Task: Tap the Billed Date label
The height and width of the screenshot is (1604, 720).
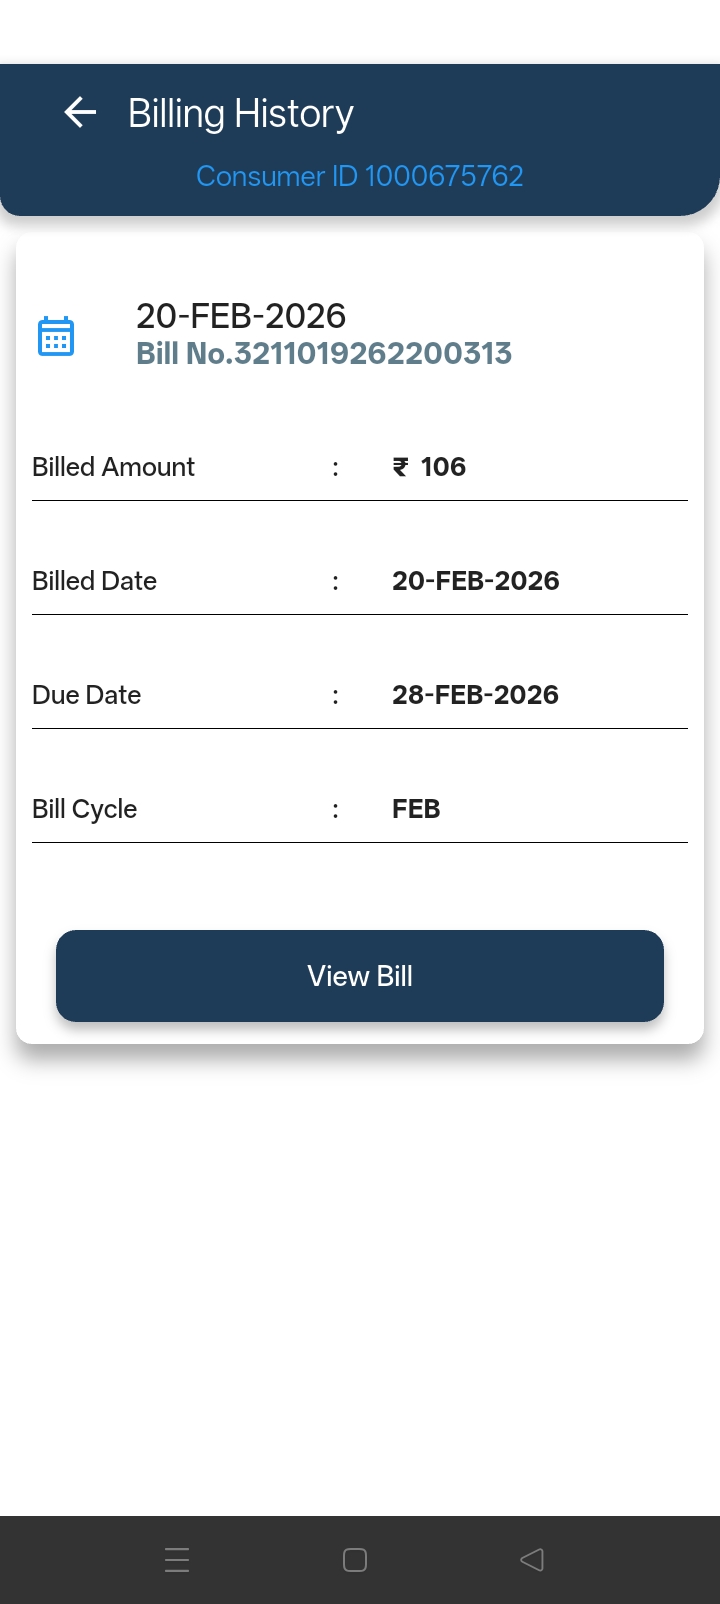Action: pyautogui.click(x=94, y=581)
